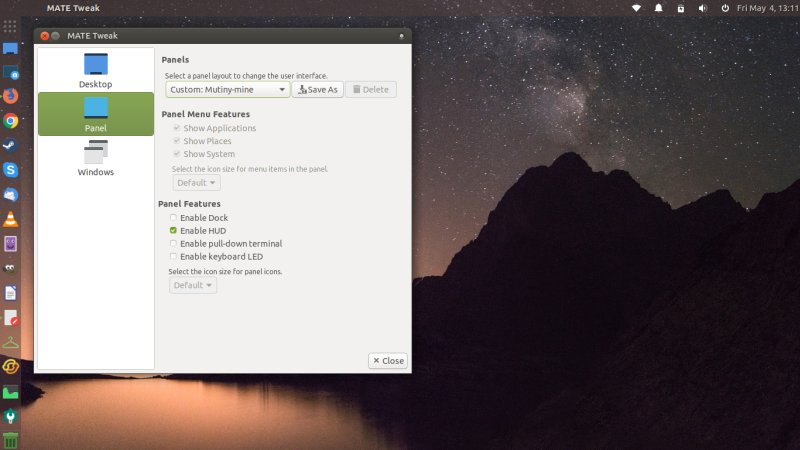Open the clothes hanger app in dock

tap(10, 342)
